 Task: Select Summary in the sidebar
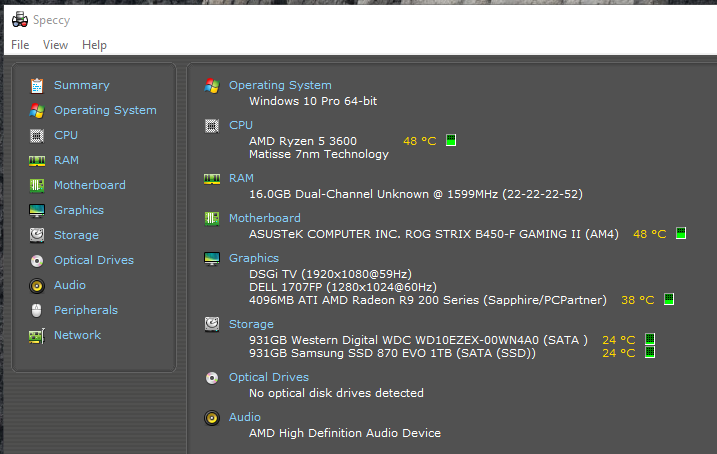click(82, 85)
